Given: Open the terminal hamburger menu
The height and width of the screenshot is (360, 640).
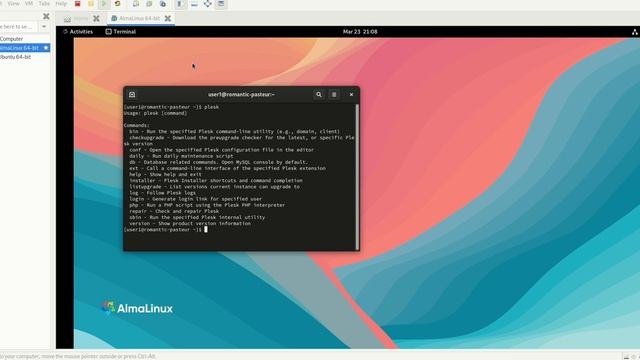Looking at the screenshot, I should (333, 94).
